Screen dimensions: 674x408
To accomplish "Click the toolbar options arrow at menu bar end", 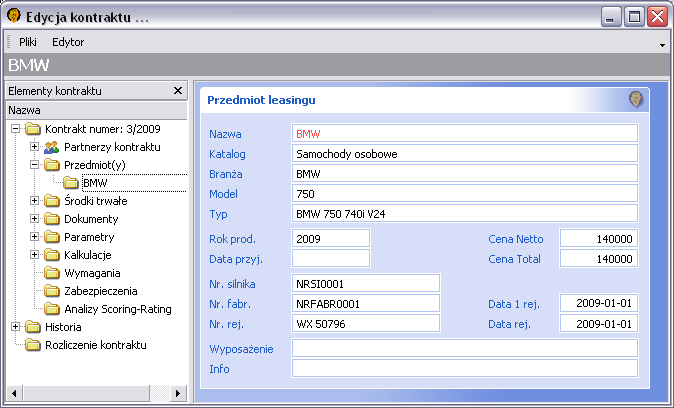I will (x=662, y=45).
